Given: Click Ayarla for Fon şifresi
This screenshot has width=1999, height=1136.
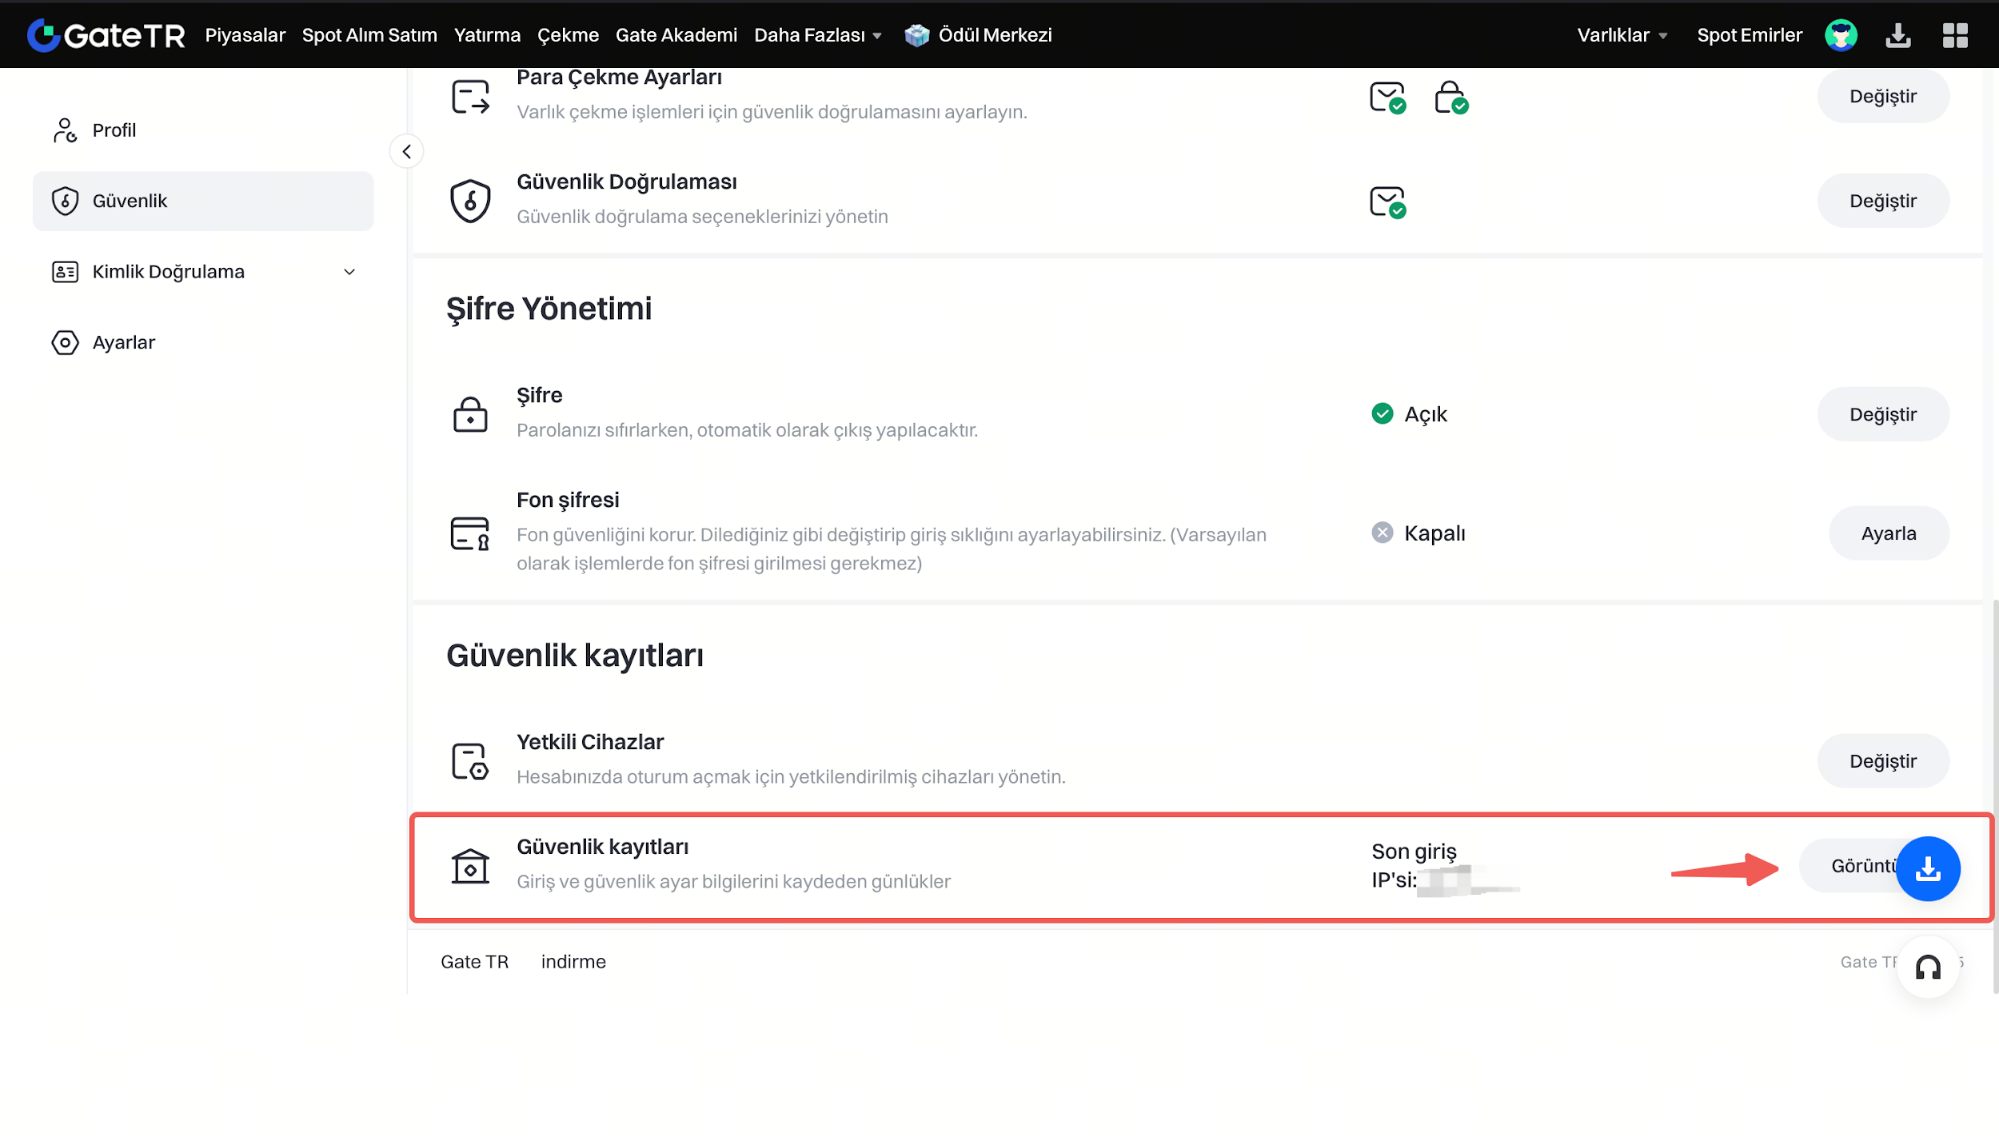Looking at the screenshot, I should [1887, 533].
